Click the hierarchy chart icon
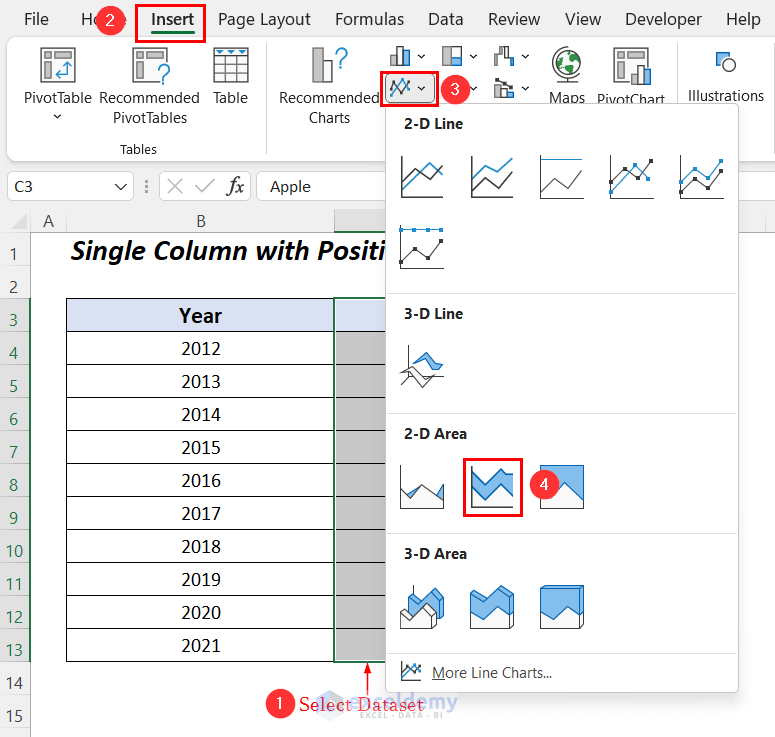The image size is (775, 737). click(x=452, y=56)
